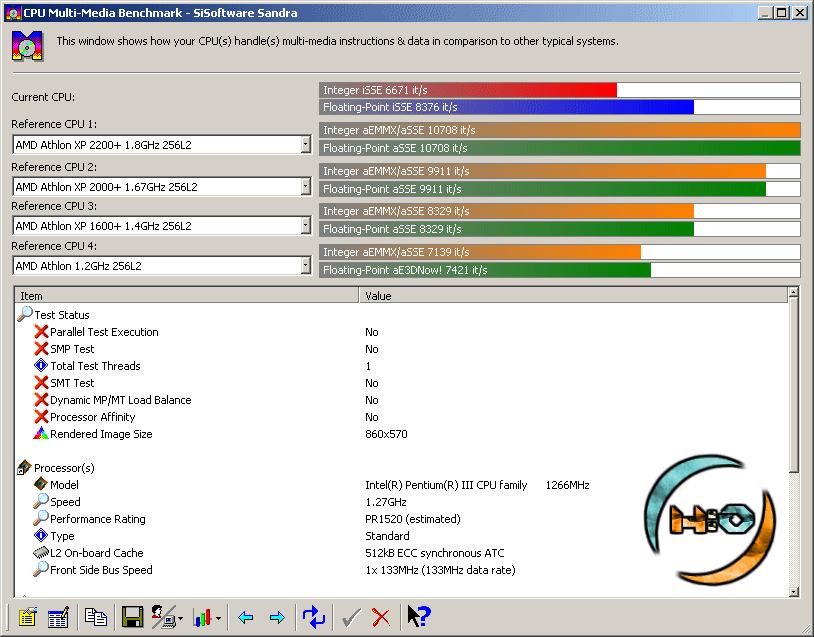Click the vertical scrollbar thumb of the results list
The width and height of the screenshot is (814, 637).
pyautogui.click(x=793, y=386)
